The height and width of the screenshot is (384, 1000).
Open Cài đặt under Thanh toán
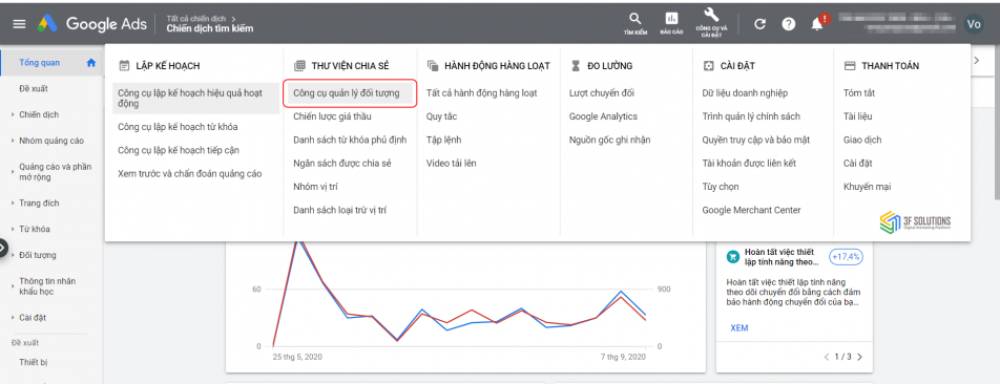(858, 163)
